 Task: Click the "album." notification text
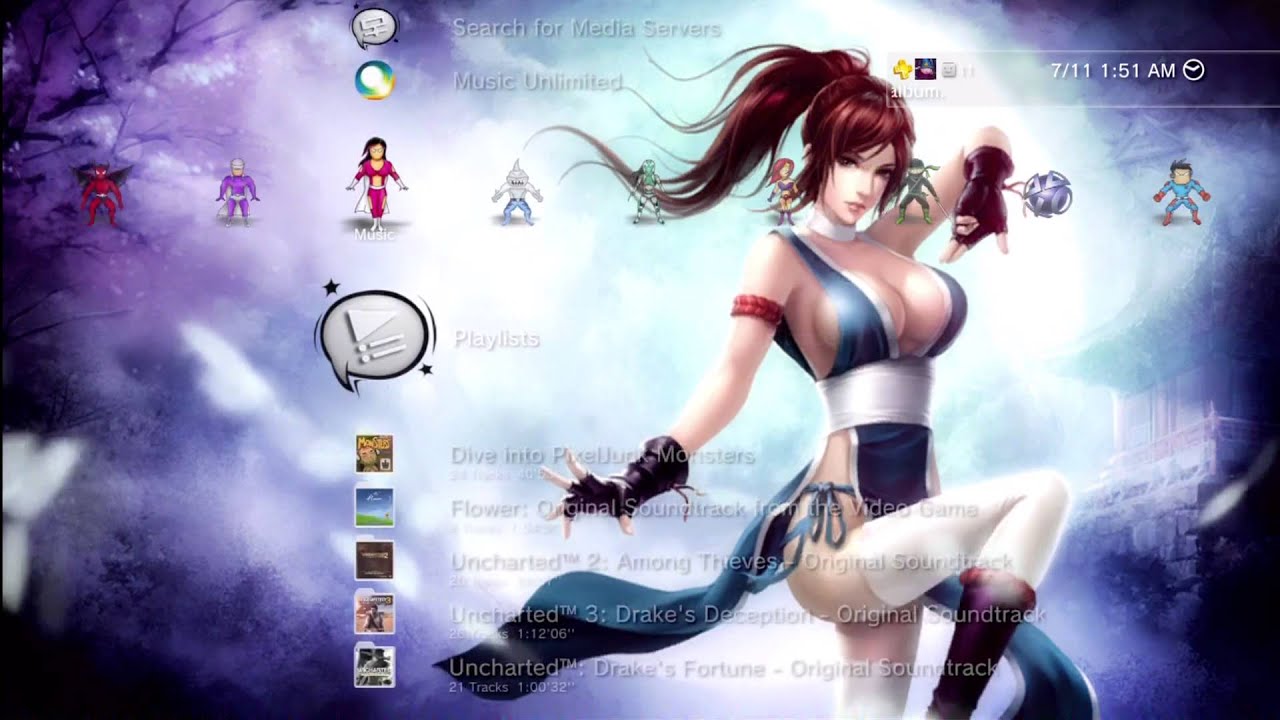click(x=917, y=91)
